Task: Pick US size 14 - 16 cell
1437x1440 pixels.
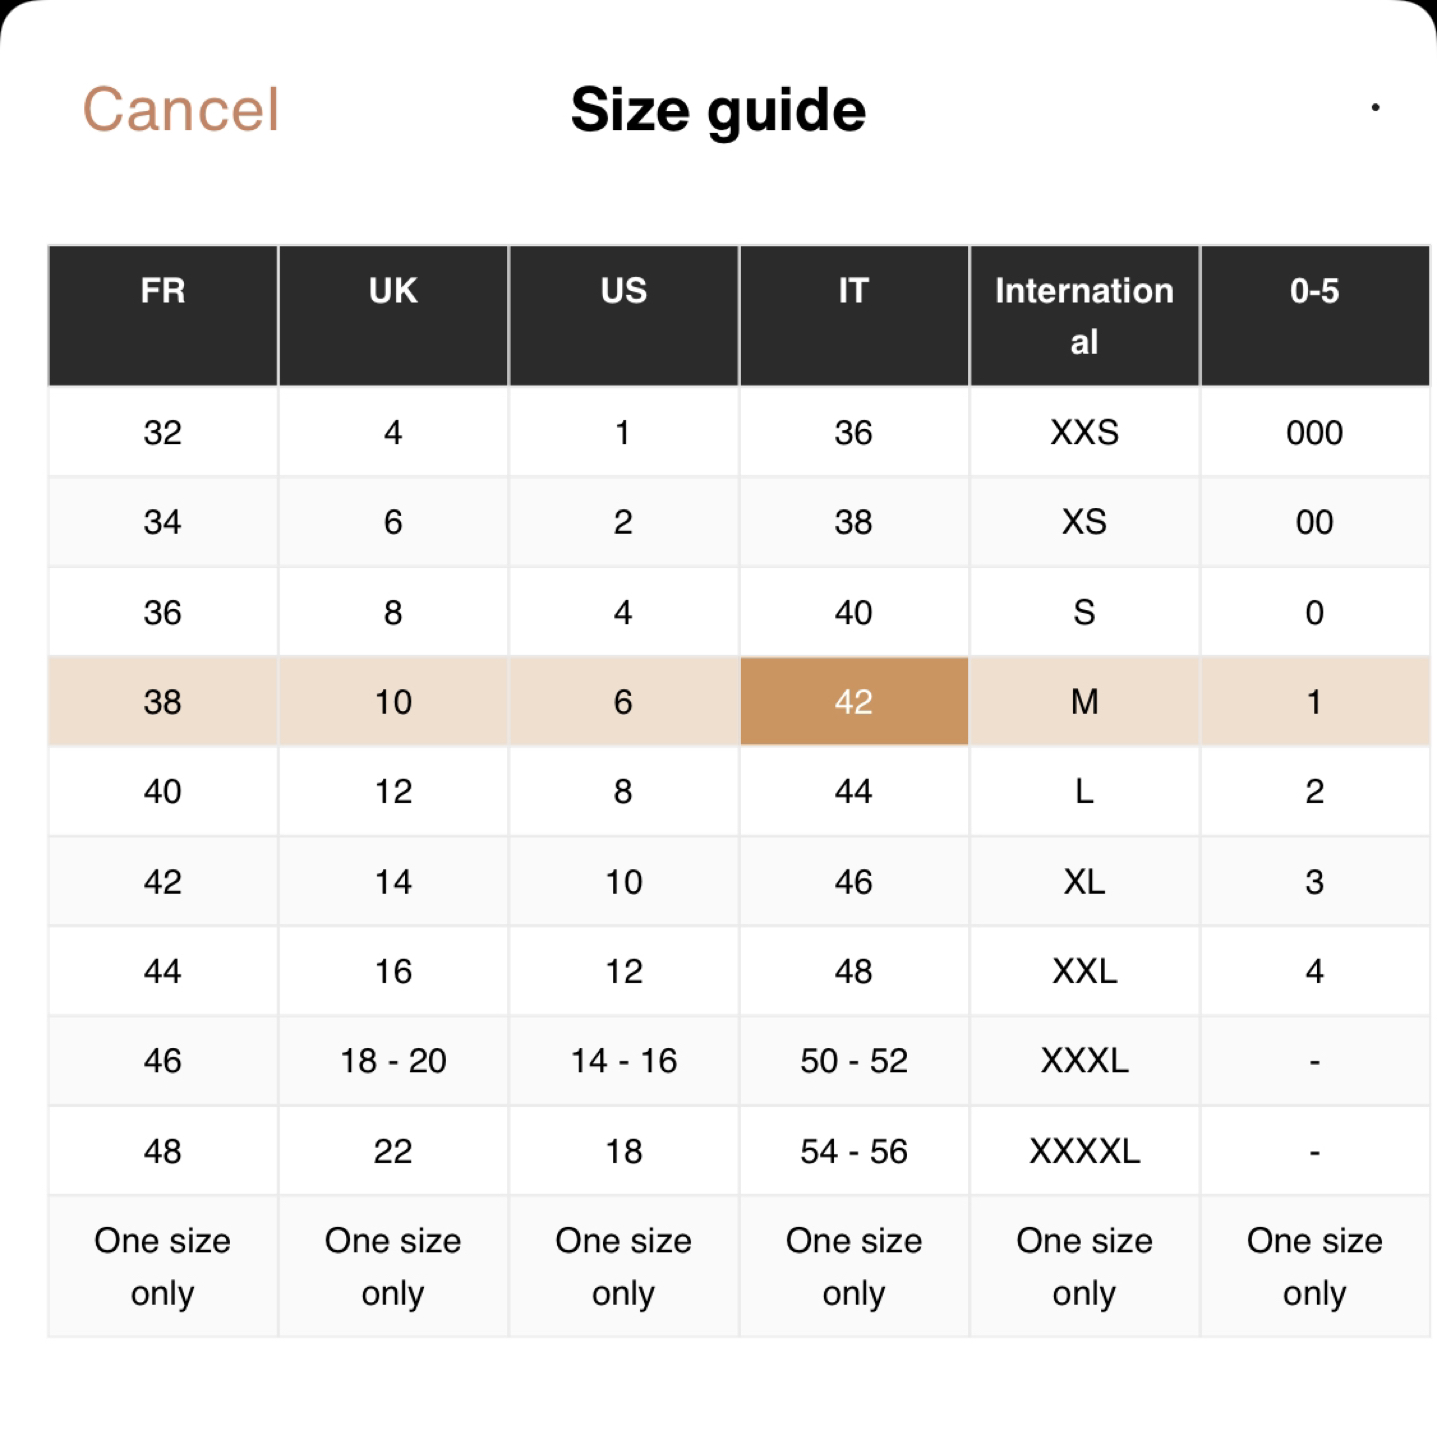Action: [624, 1060]
